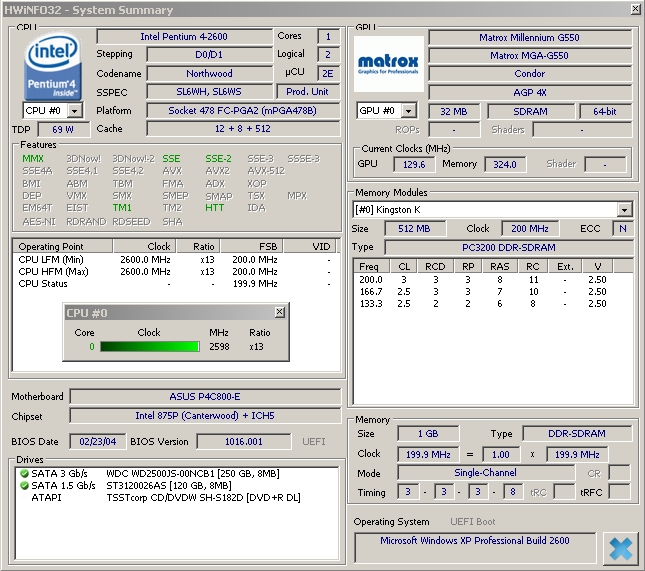
Task: Click the VID column header
Action: tap(310, 246)
